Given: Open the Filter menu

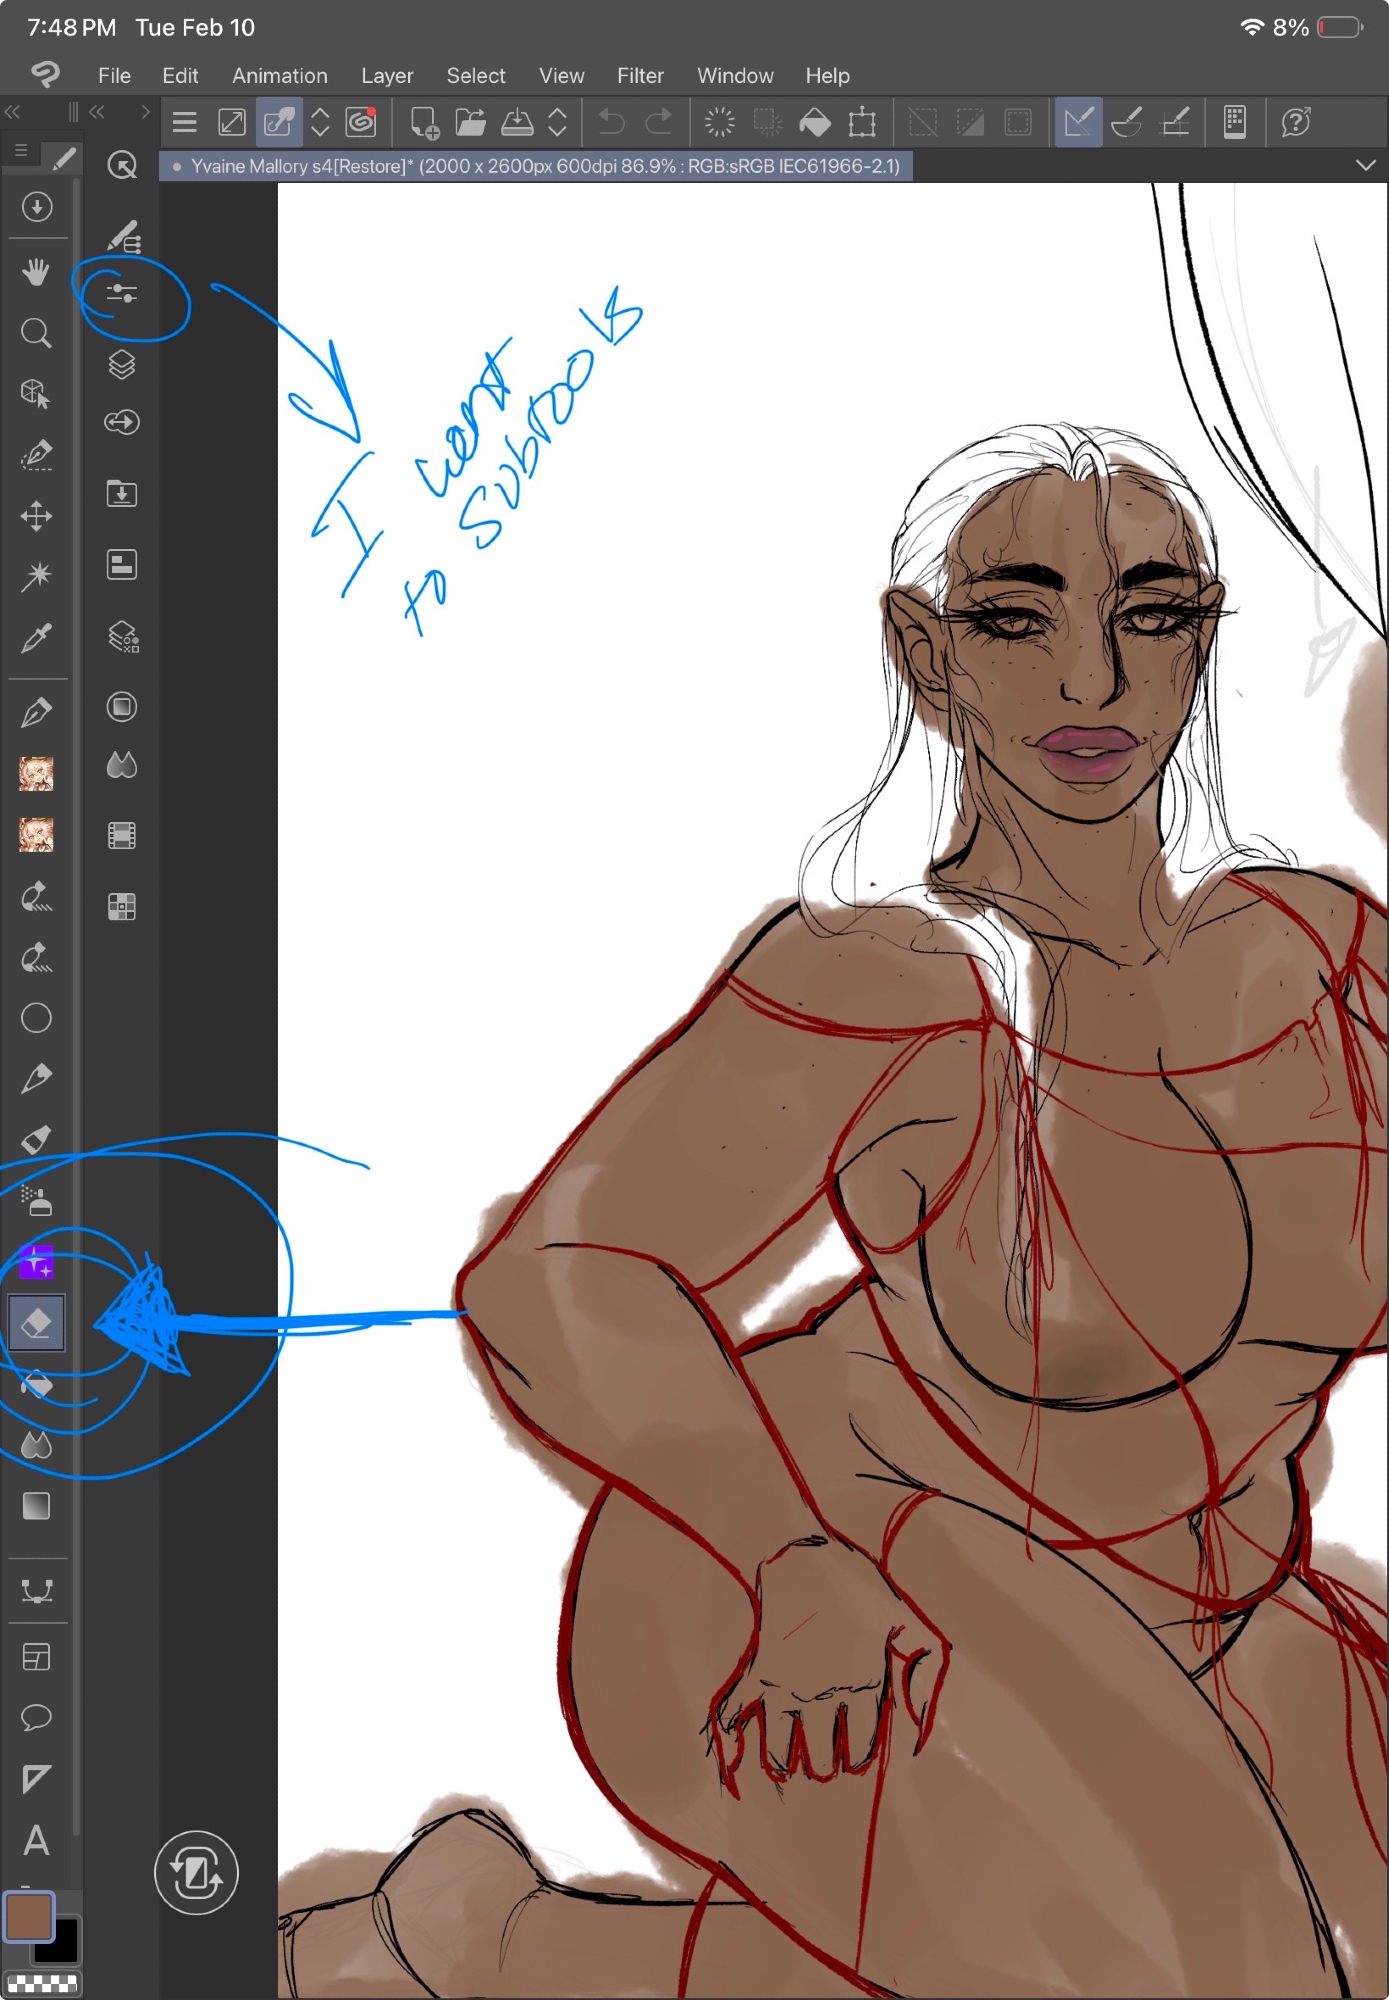Looking at the screenshot, I should tap(640, 76).
